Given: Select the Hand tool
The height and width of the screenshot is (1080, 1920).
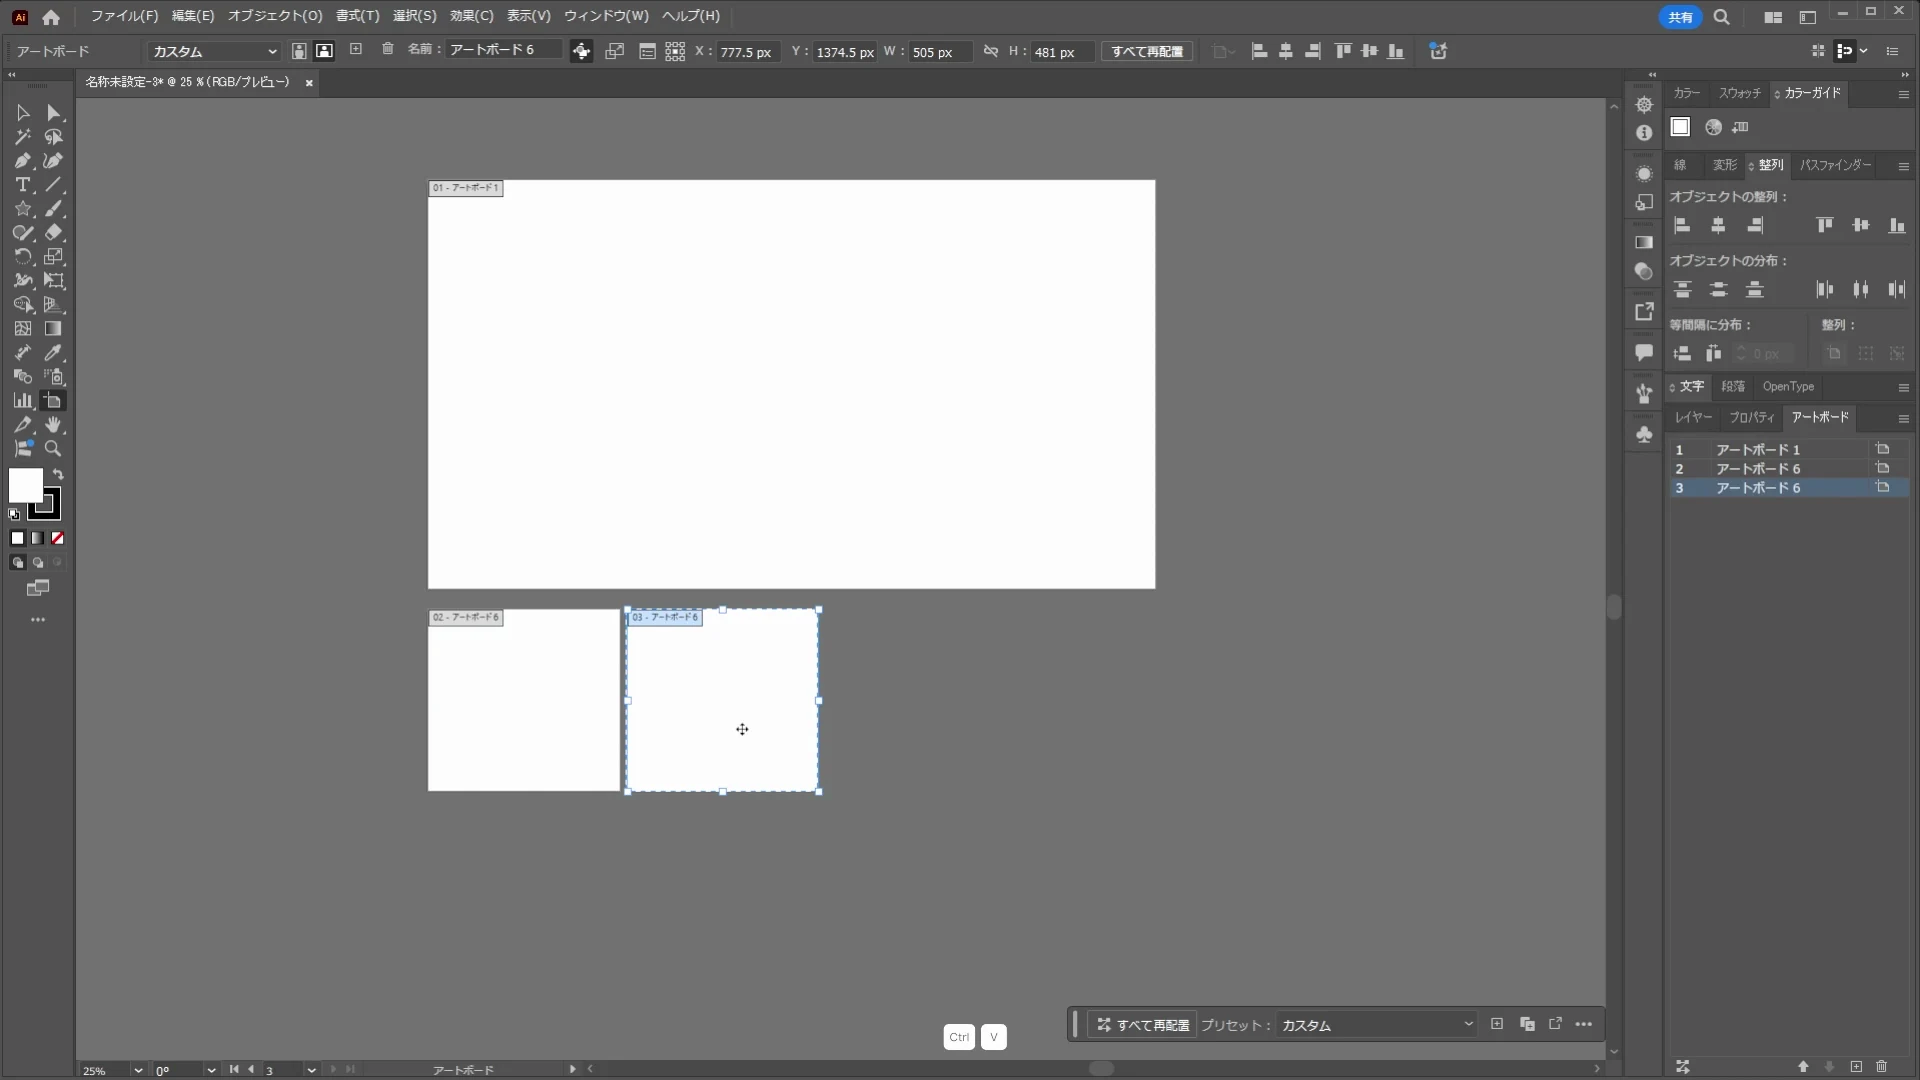Looking at the screenshot, I should click(x=53, y=425).
